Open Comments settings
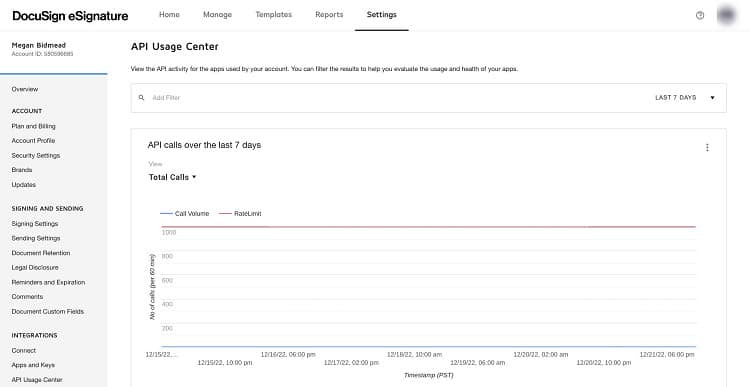The height and width of the screenshot is (387, 750). coord(27,297)
